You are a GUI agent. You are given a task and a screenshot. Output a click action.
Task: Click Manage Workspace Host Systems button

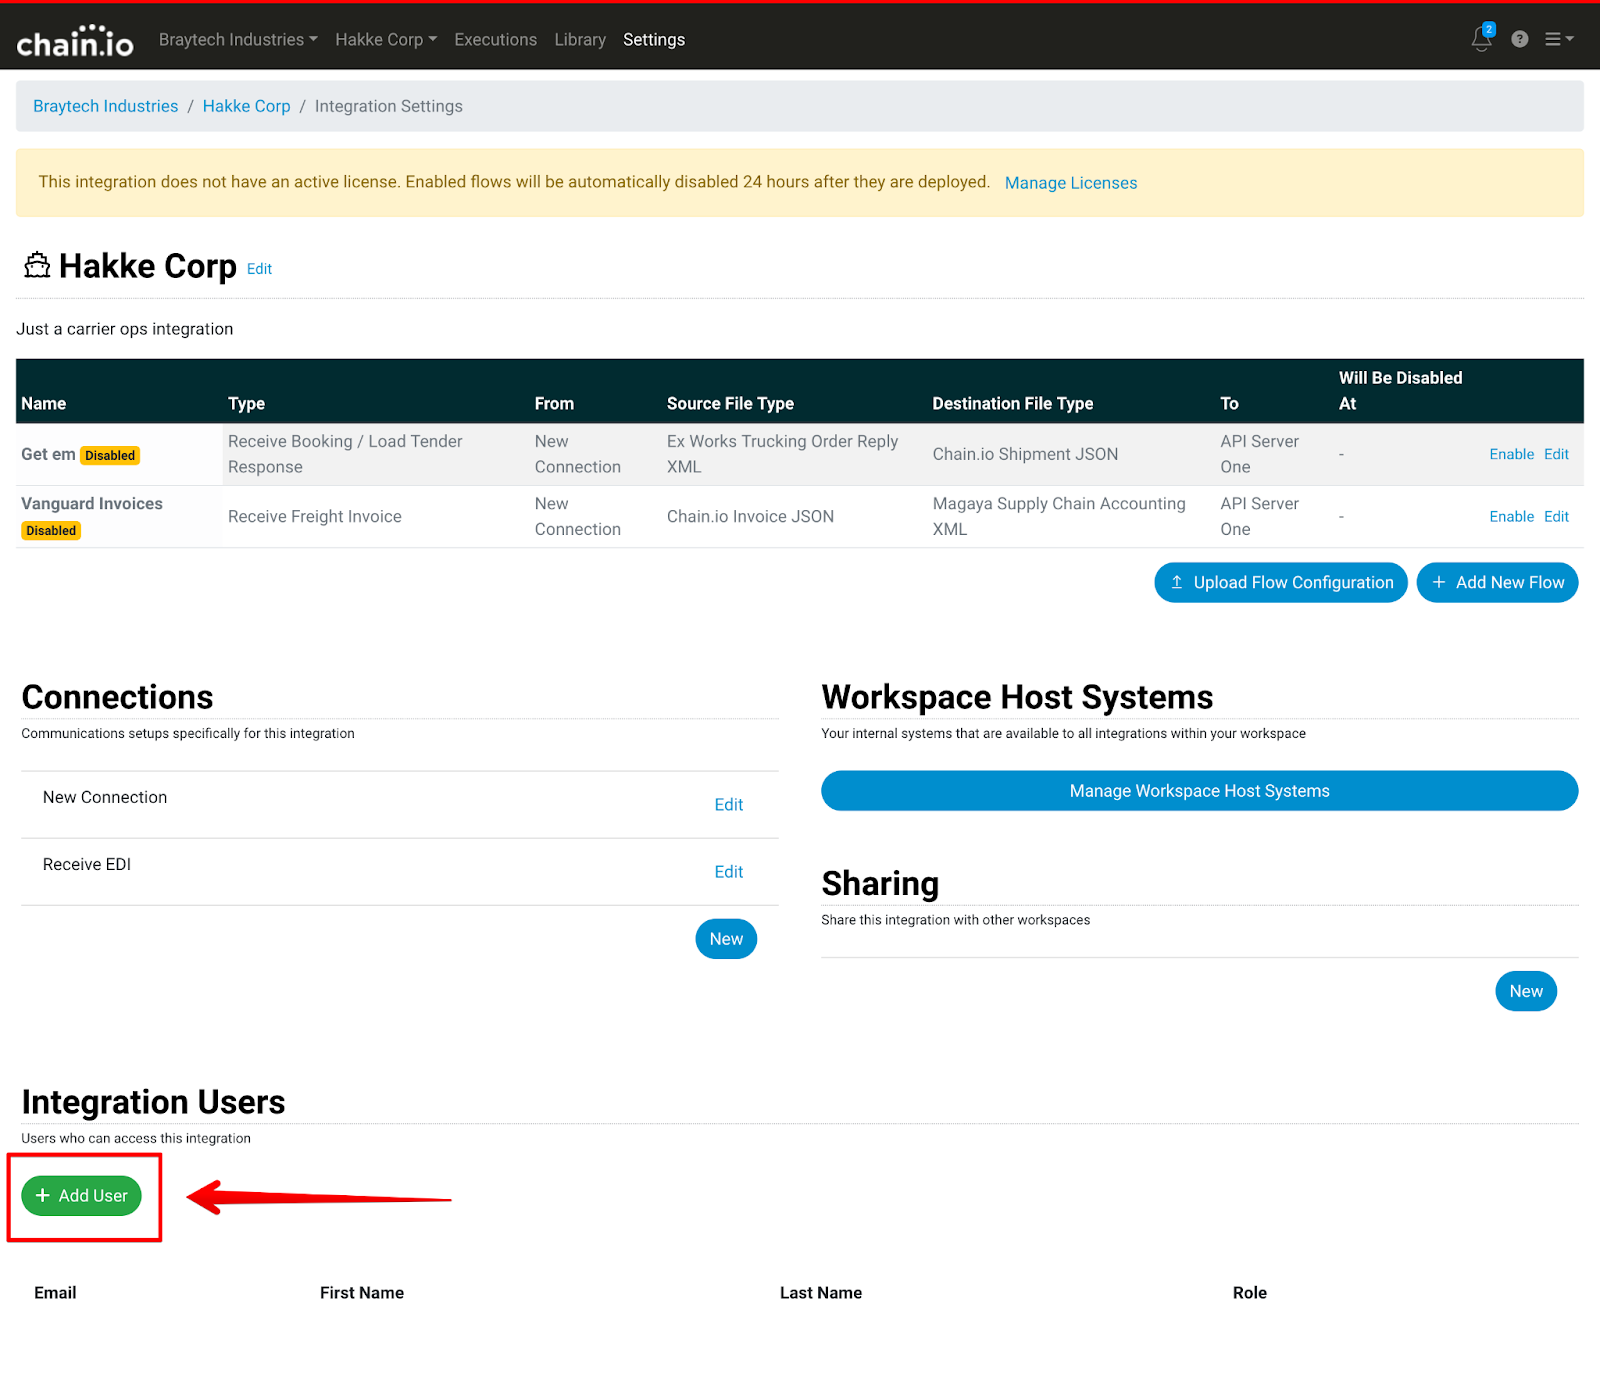pos(1200,791)
